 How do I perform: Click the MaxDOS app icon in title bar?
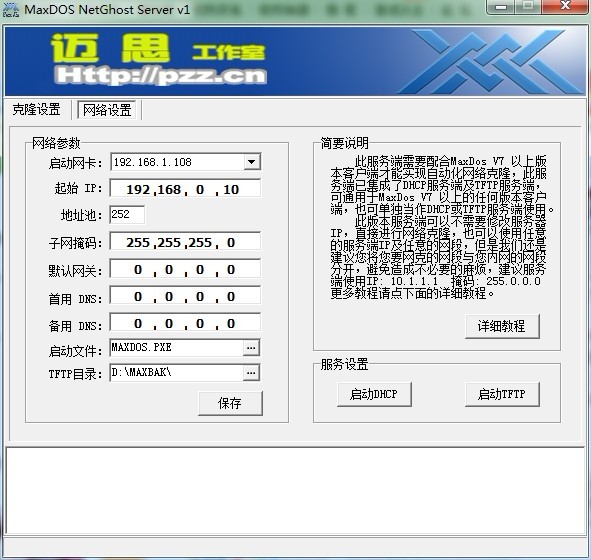11,9
